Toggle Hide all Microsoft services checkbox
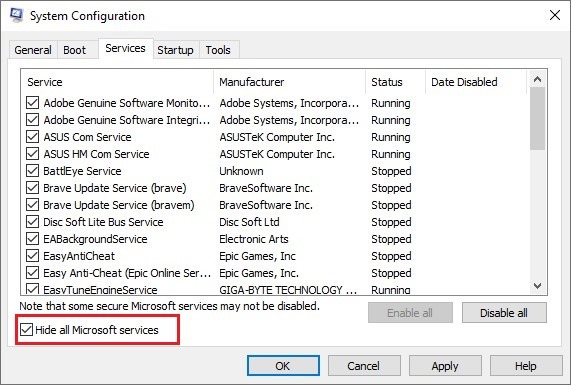Image resolution: width=571 pixels, height=385 pixels. [26, 330]
